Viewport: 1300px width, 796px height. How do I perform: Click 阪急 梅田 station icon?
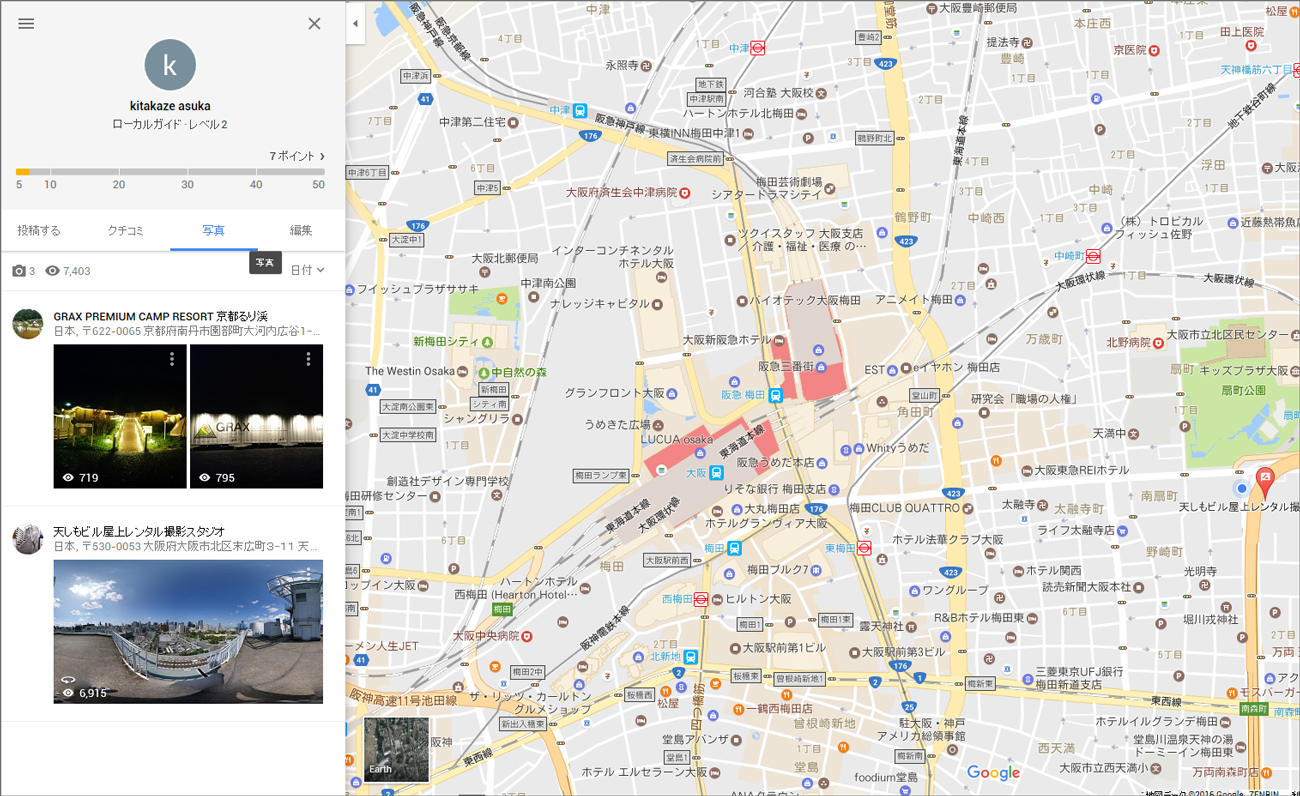[x=775, y=395]
